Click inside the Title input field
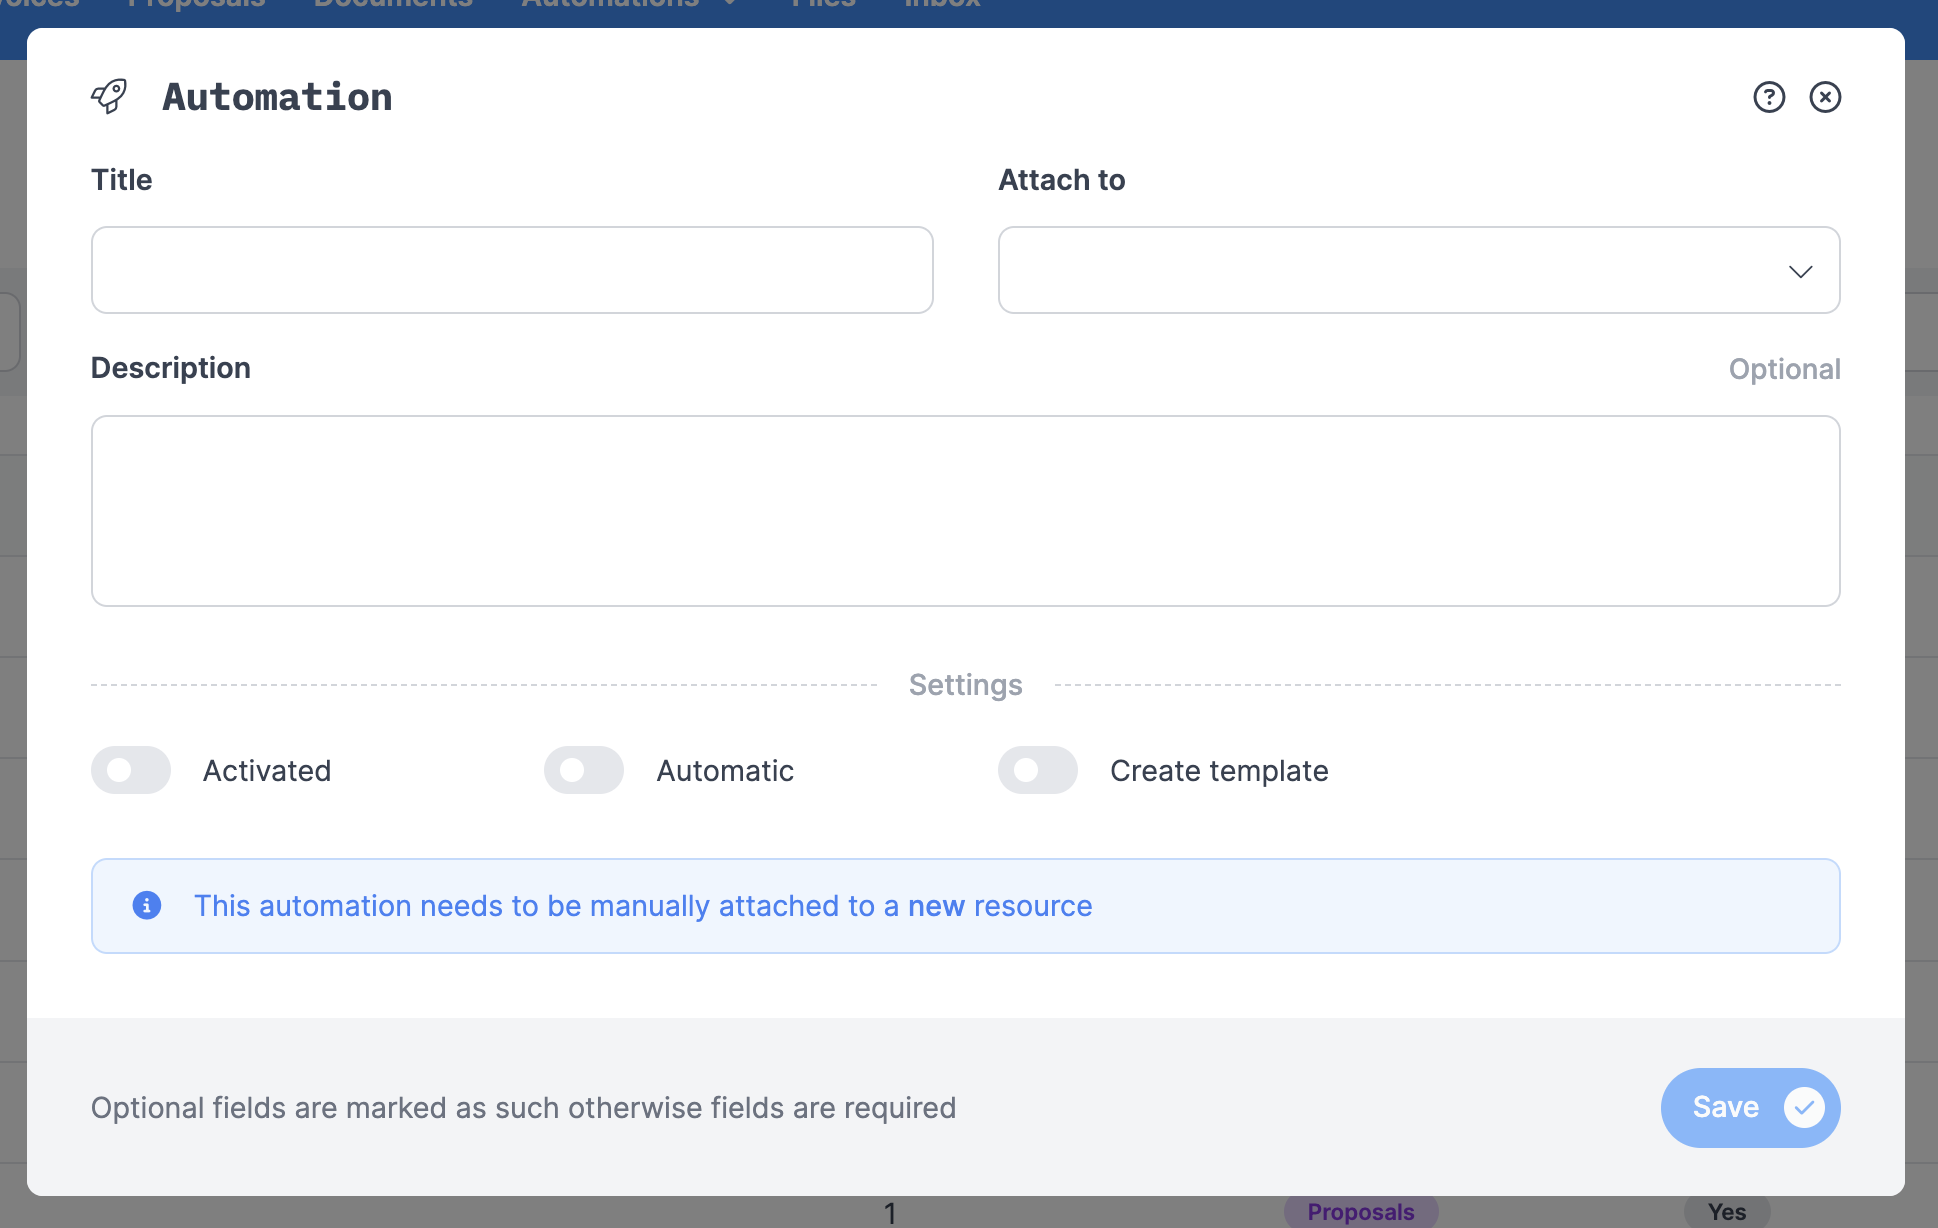This screenshot has width=1938, height=1228. pyautogui.click(x=512, y=270)
